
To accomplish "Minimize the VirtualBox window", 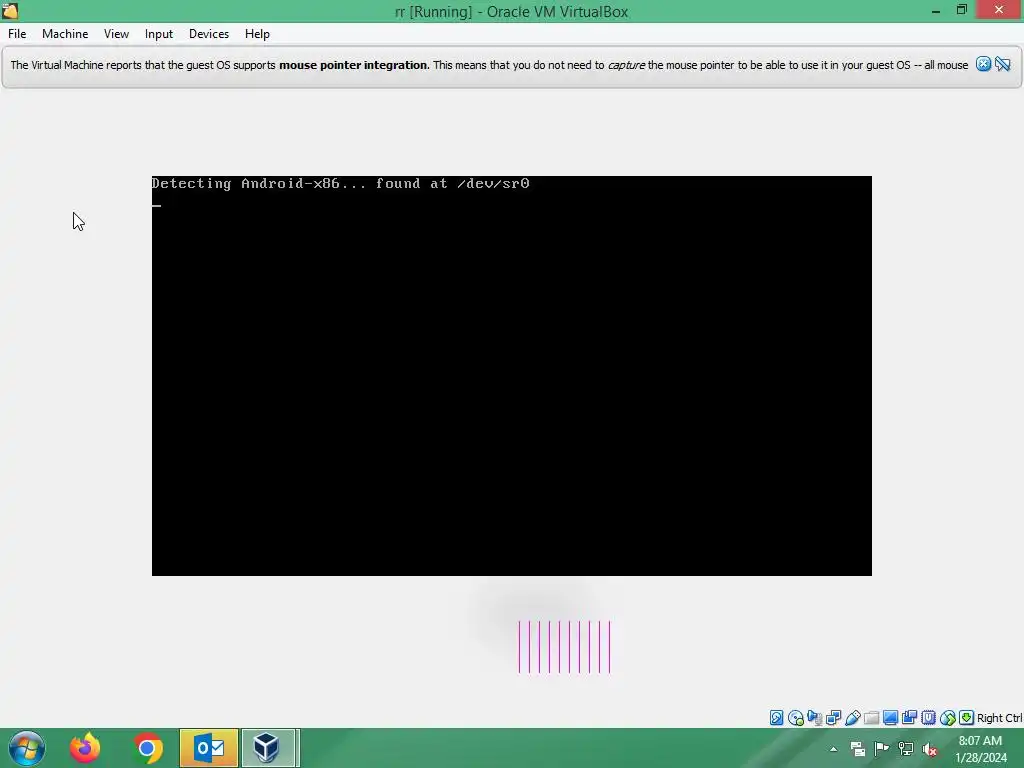I will click(936, 10).
